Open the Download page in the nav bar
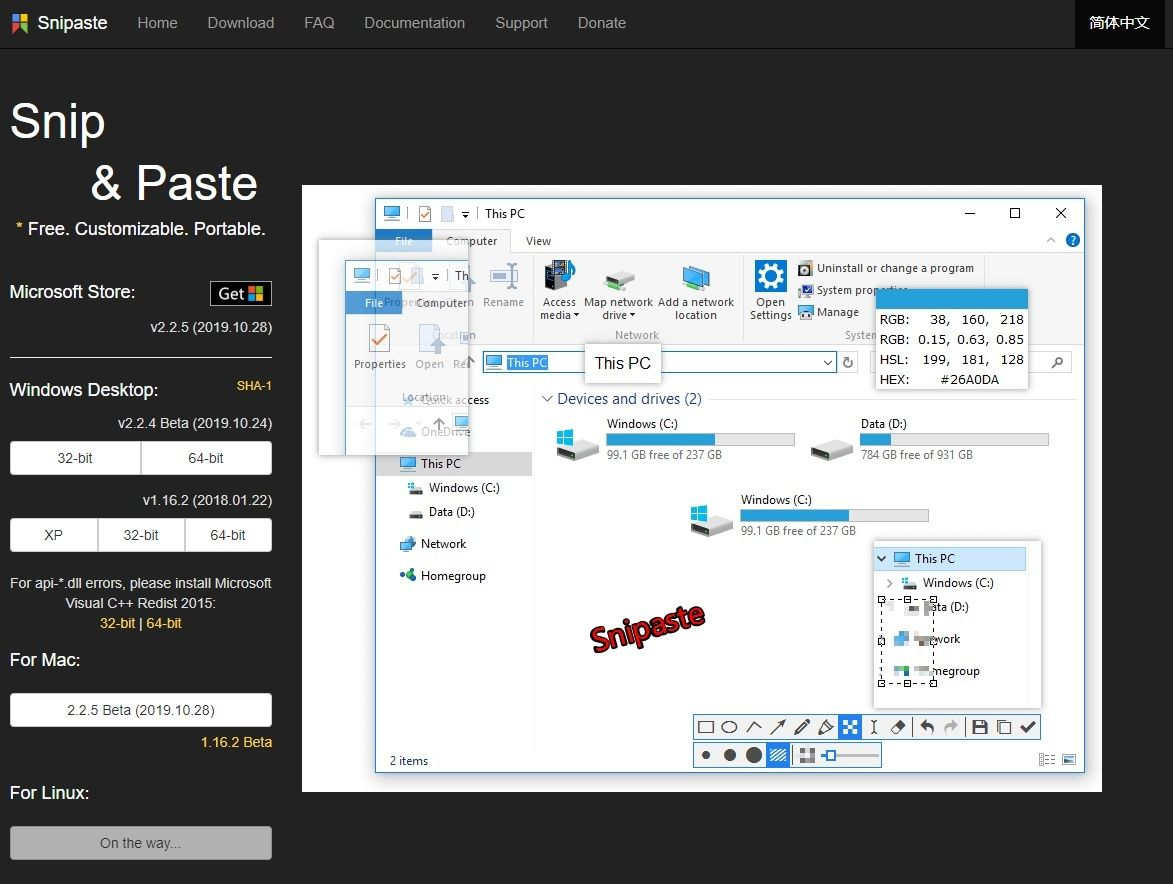Viewport: 1173px width, 884px height. pyautogui.click(x=241, y=23)
